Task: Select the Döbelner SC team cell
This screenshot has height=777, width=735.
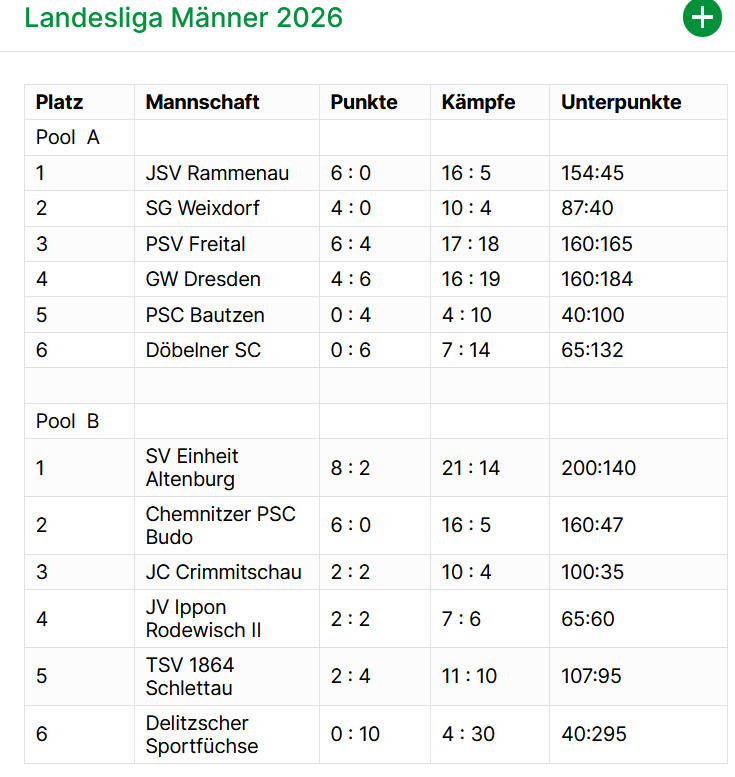Action: 203,350
